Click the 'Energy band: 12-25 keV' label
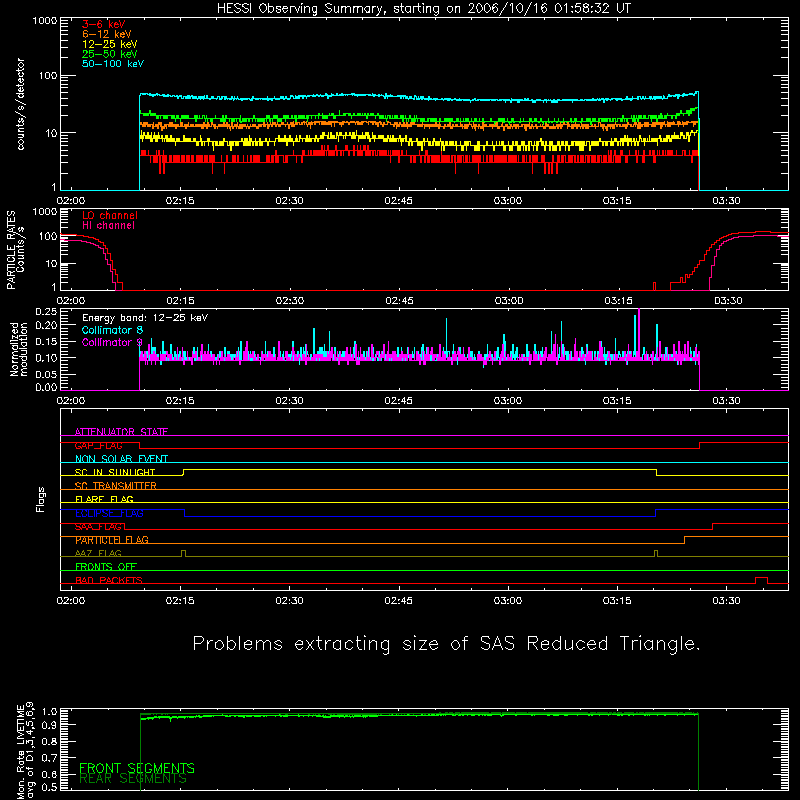 [x=144, y=318]
